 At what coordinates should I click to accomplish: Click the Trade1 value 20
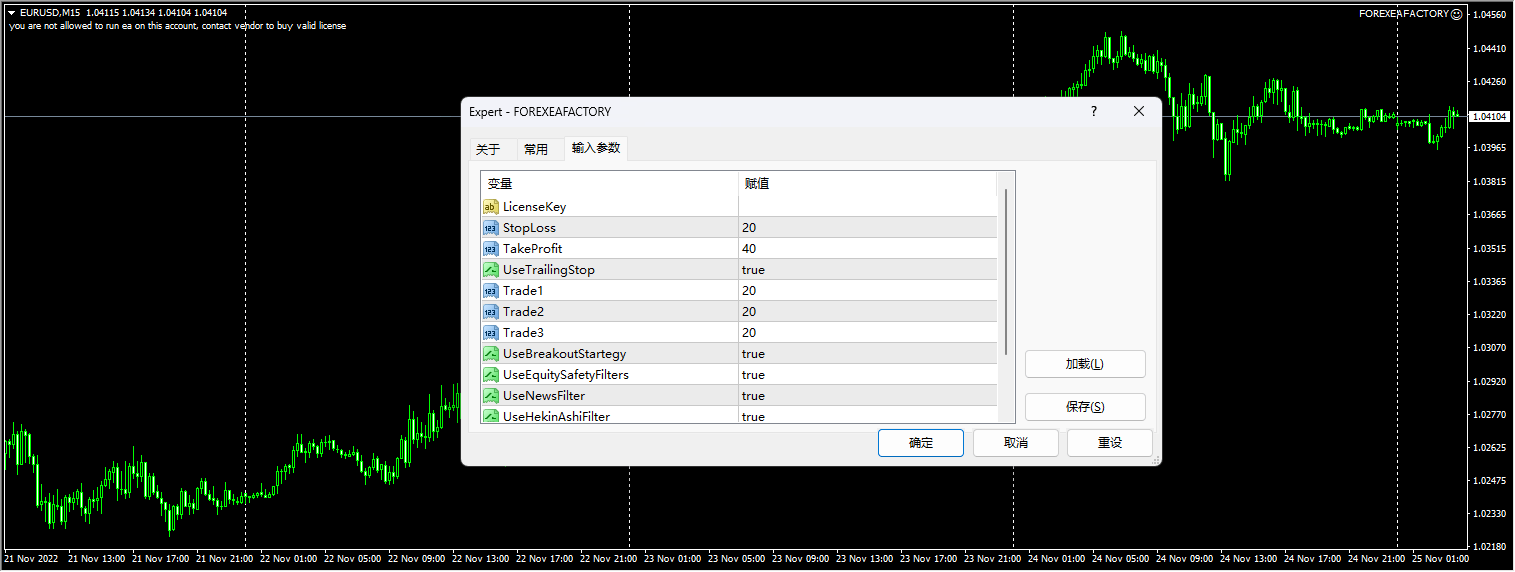click(x=749, y=291)
